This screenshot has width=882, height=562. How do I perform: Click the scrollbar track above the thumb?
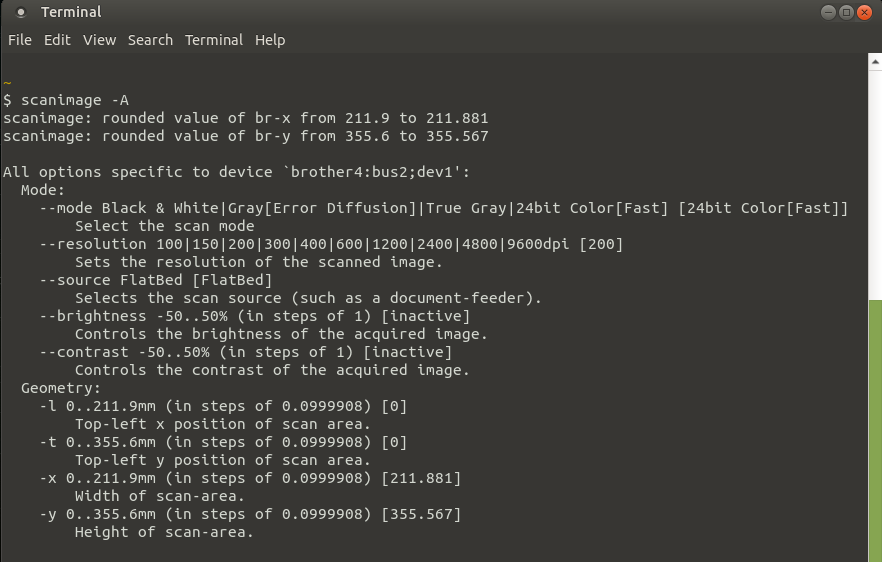click(875, 185)
